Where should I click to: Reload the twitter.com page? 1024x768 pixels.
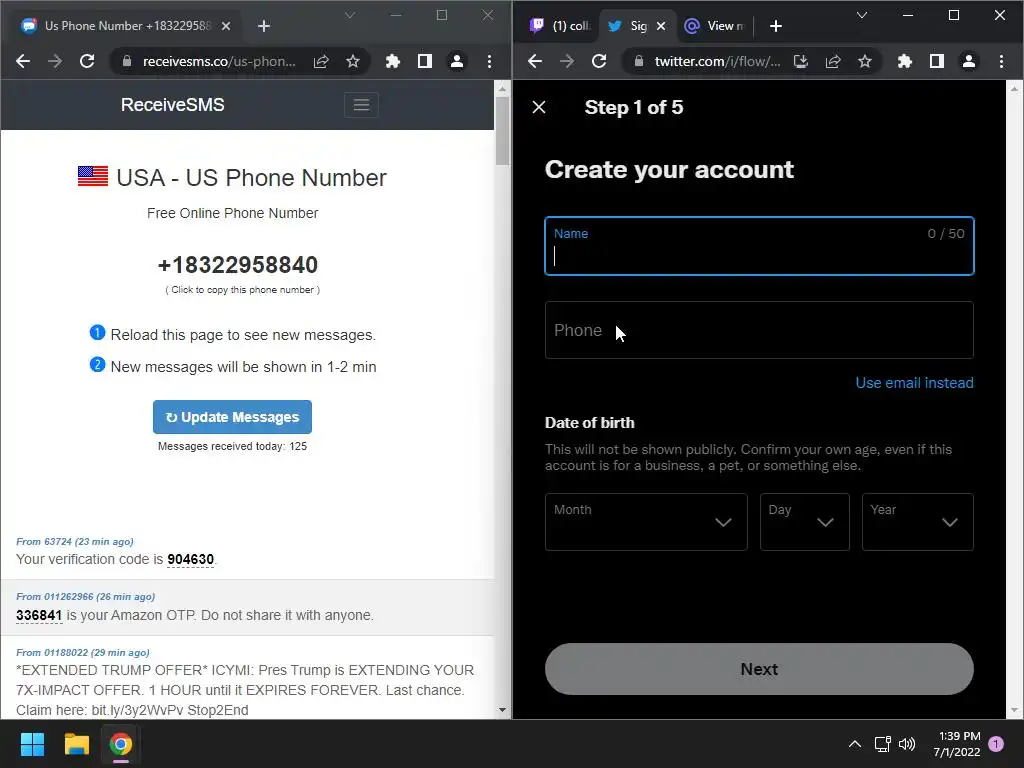point(599,61)
